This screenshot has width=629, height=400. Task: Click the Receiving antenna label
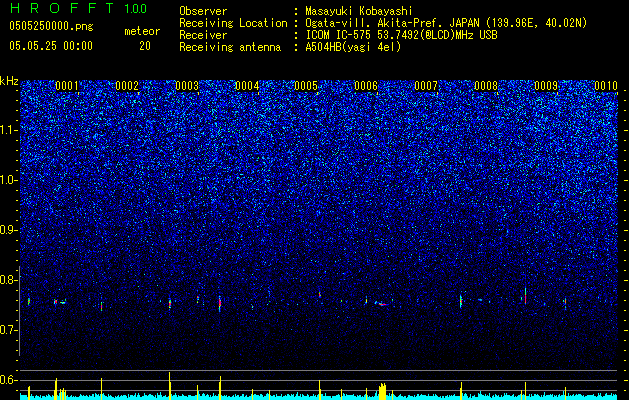click(x=230, y=47)
